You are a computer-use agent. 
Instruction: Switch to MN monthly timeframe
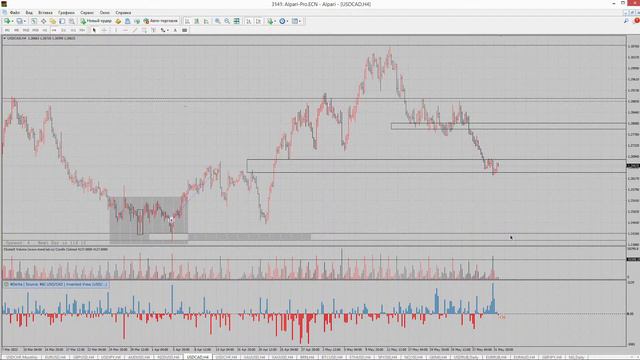[82, 30]
